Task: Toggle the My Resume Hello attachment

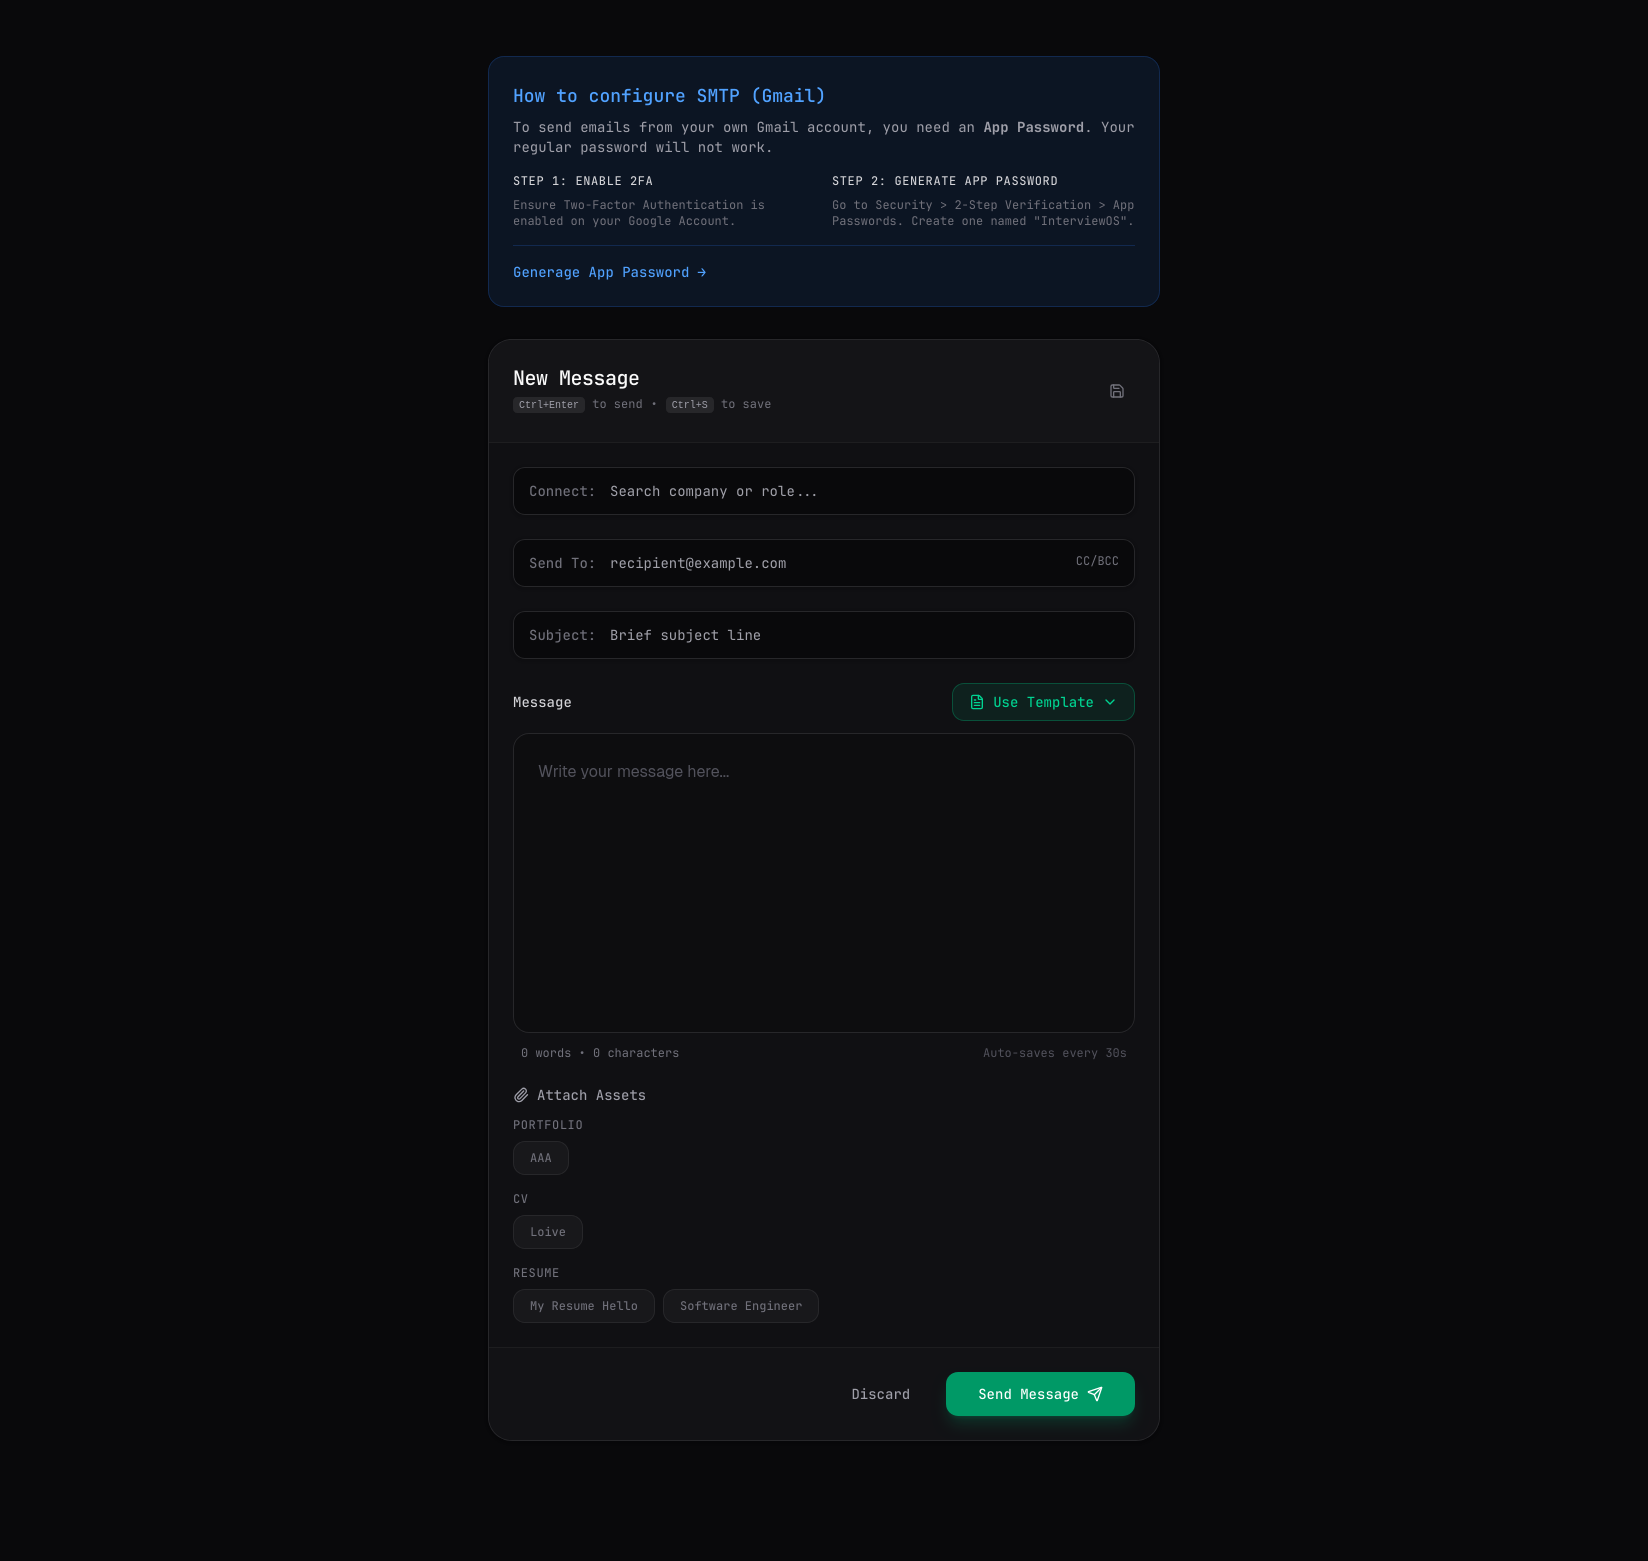Action: (583, 1305)
